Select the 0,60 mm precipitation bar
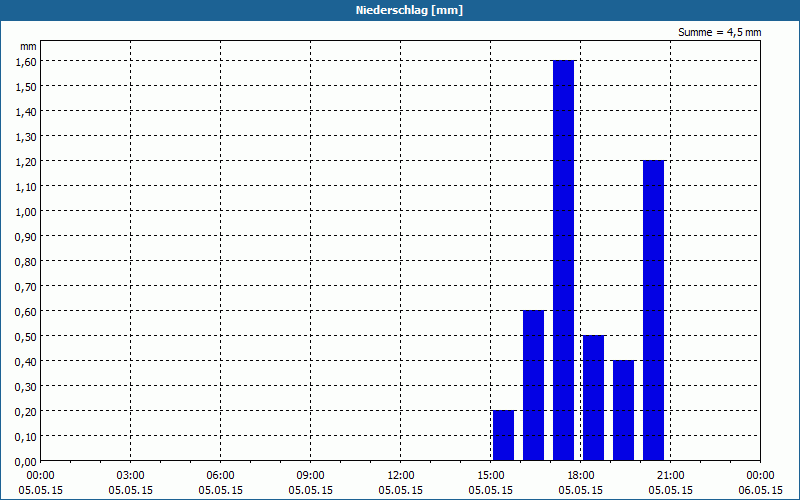This screenshot has height=500, width=800. click(x=534, y=385)
